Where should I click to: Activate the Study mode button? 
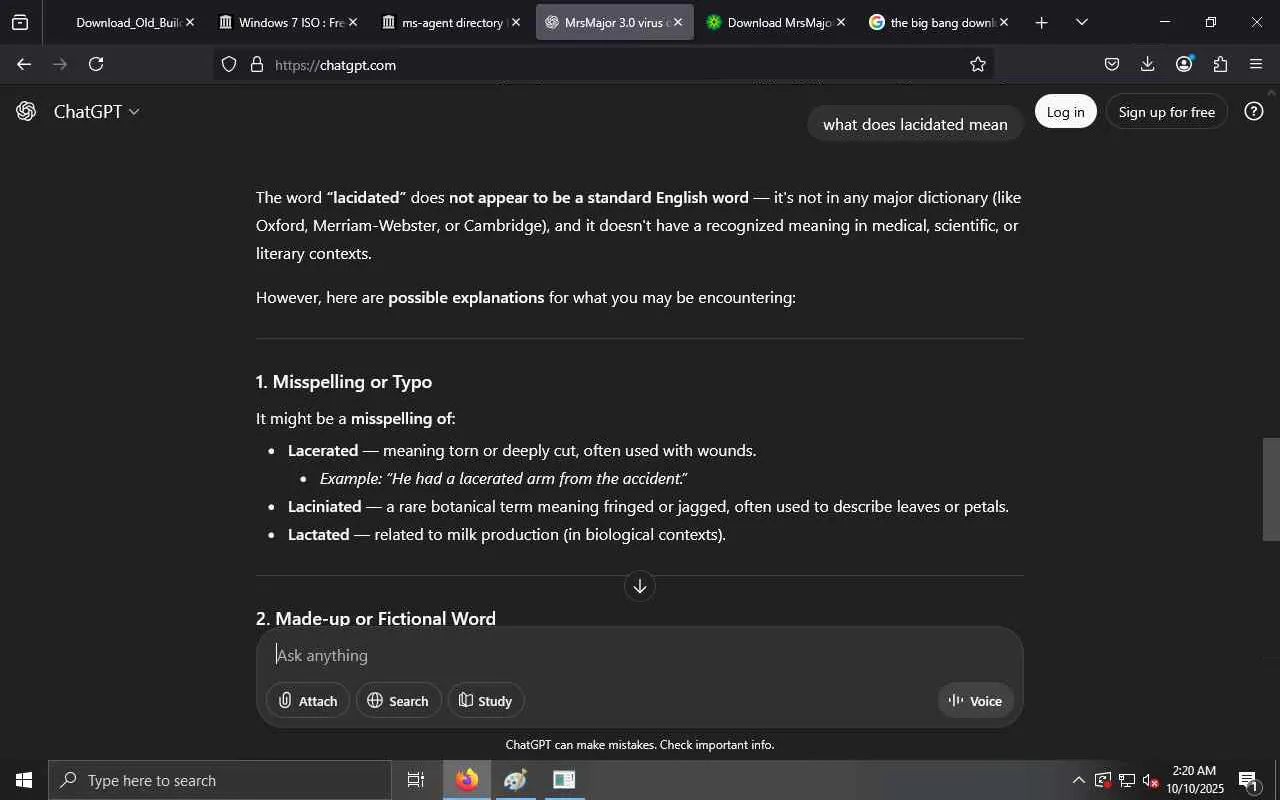[486, 701]
